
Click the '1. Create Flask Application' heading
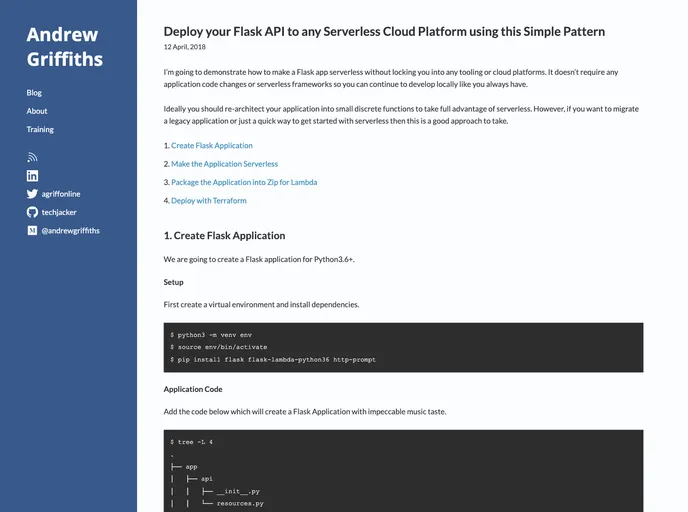tap(224, 236)
